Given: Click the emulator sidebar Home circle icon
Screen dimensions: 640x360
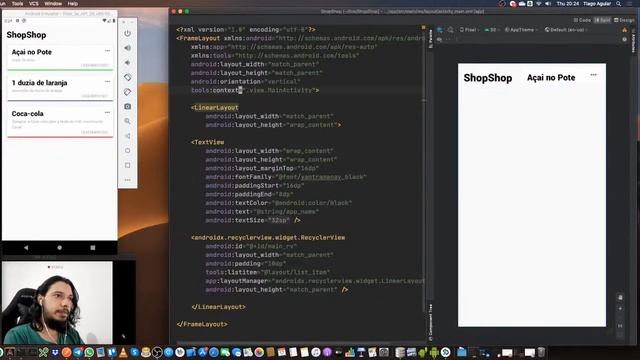Looking at the screenshot, I should click(x=127, y=151).
